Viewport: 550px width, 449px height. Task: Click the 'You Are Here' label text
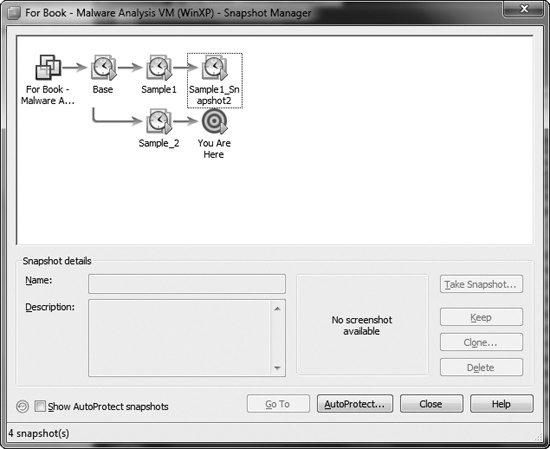tap(214, 149)
